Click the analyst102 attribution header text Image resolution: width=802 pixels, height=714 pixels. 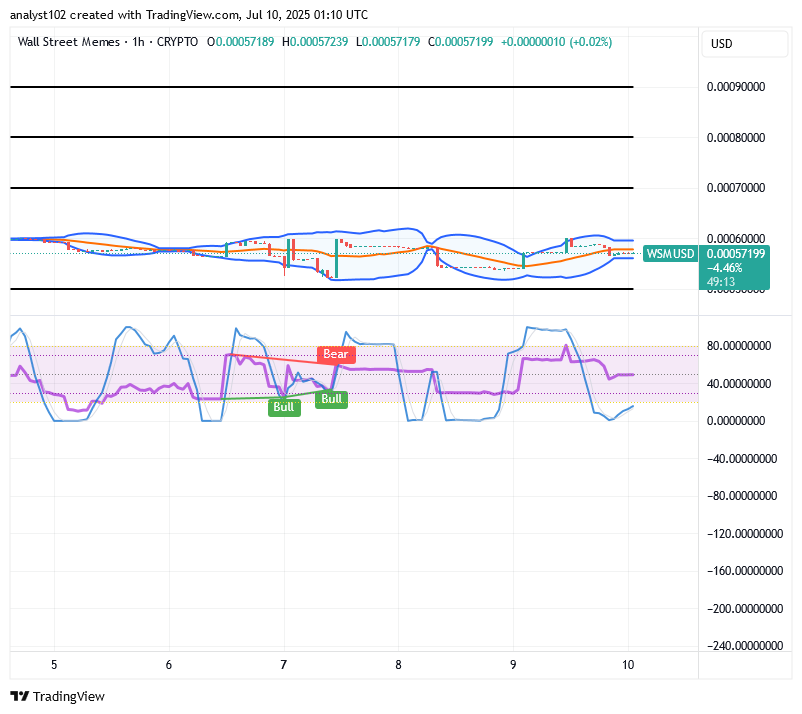coord(189,15)
